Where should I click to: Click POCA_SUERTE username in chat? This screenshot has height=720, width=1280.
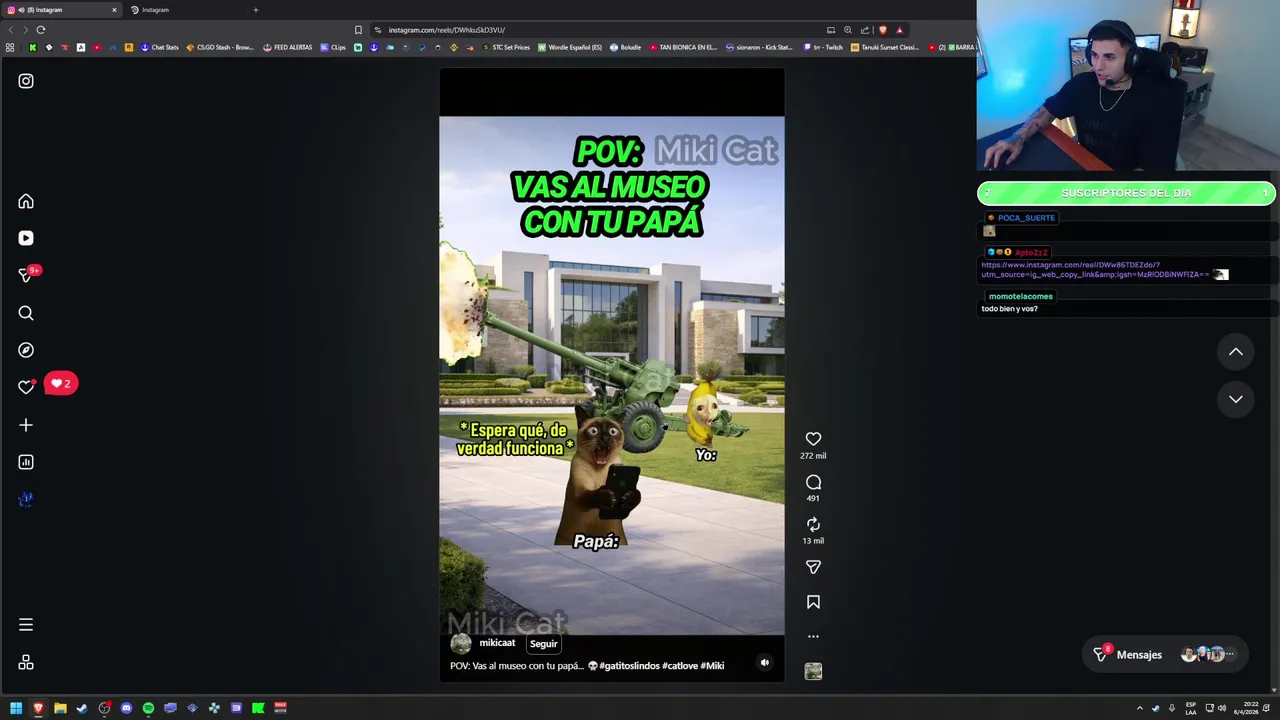tap(1026, 218)
